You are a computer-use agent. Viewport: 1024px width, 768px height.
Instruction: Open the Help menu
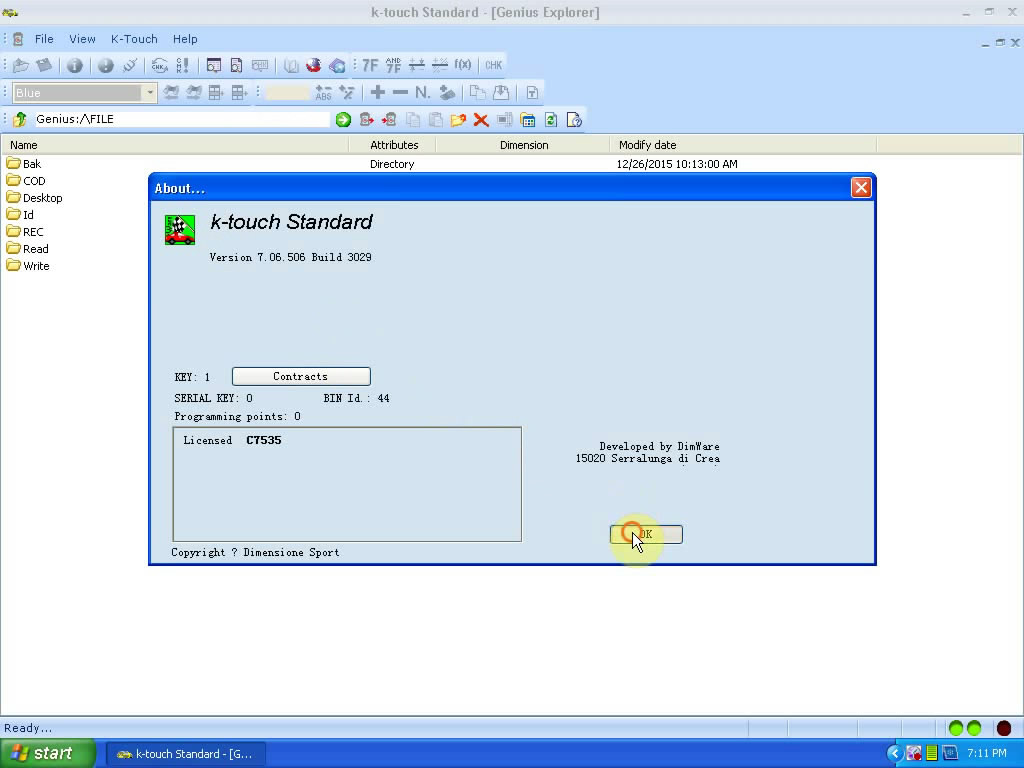[x=185, y=39]
